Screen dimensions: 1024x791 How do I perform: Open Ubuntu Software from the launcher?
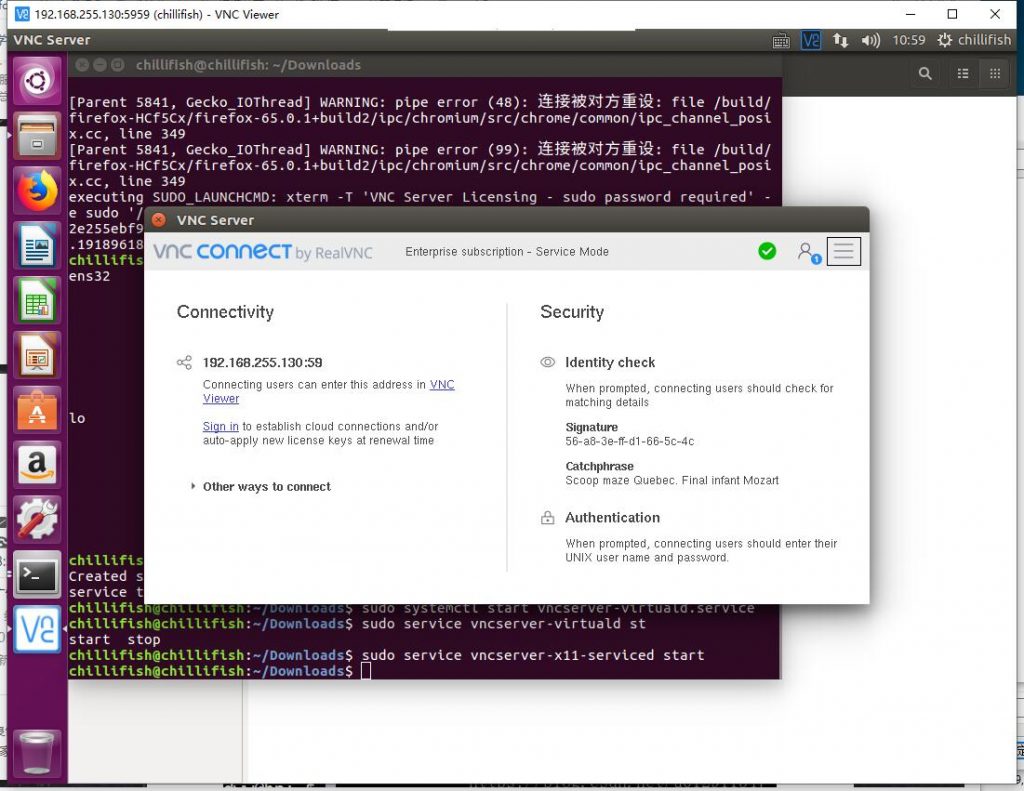[x=37, y=410]
